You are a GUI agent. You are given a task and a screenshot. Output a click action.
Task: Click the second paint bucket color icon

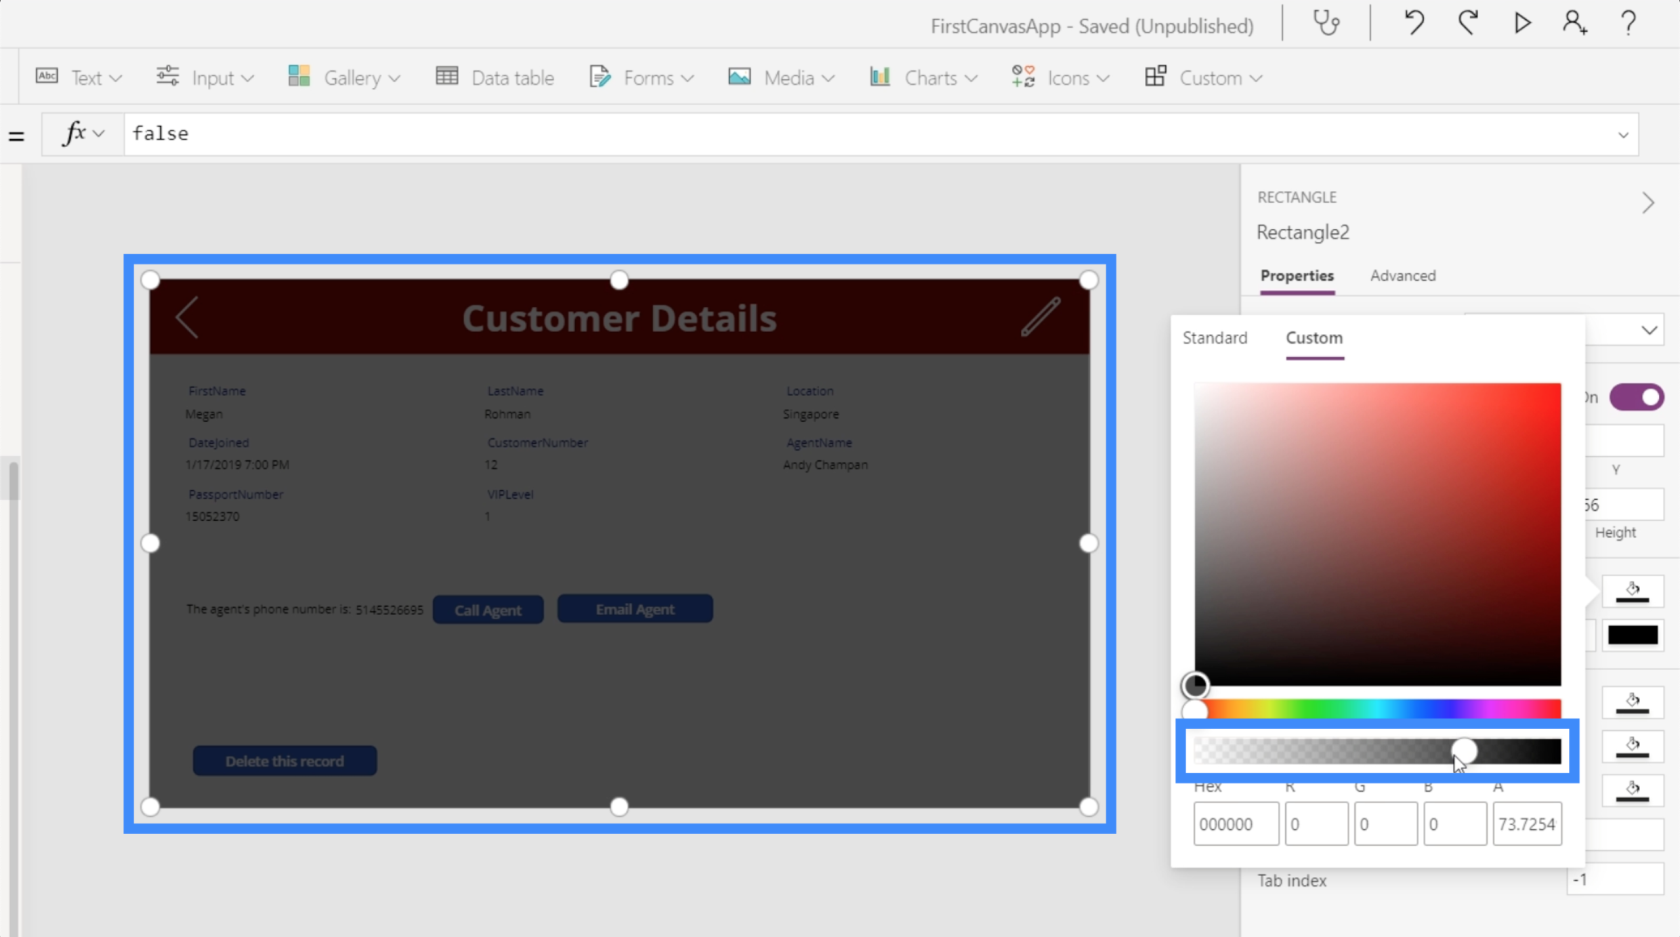(x=1633, y=702)
